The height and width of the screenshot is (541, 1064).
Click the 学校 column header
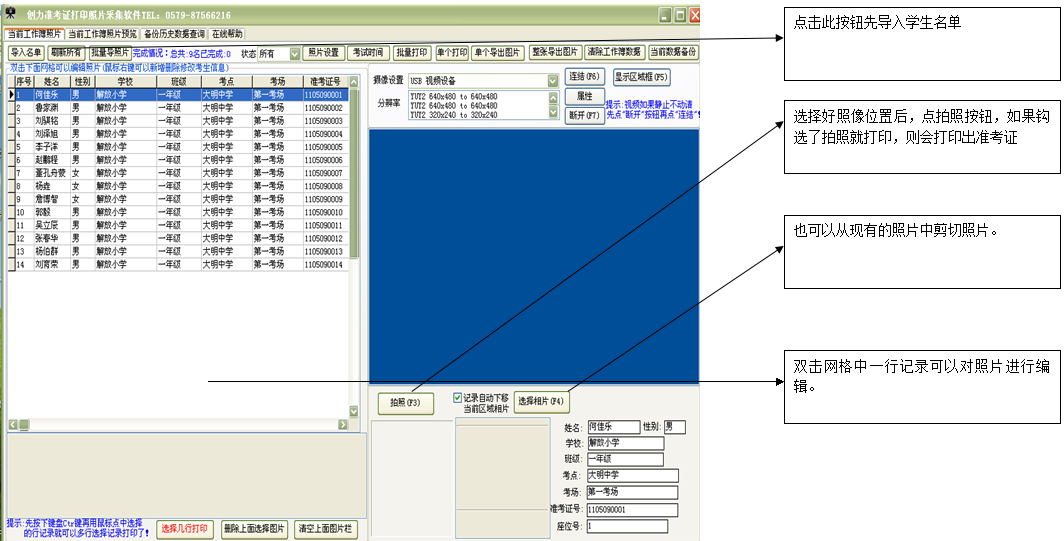[x=125, y=81]
